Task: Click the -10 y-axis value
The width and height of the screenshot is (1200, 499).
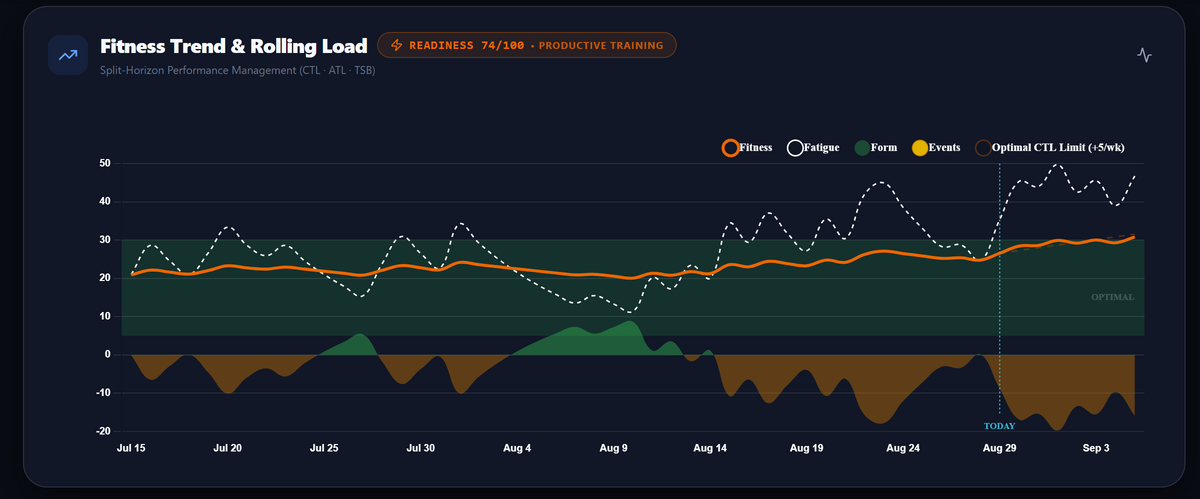Action: pyautogui.click(x=103, y=393)
